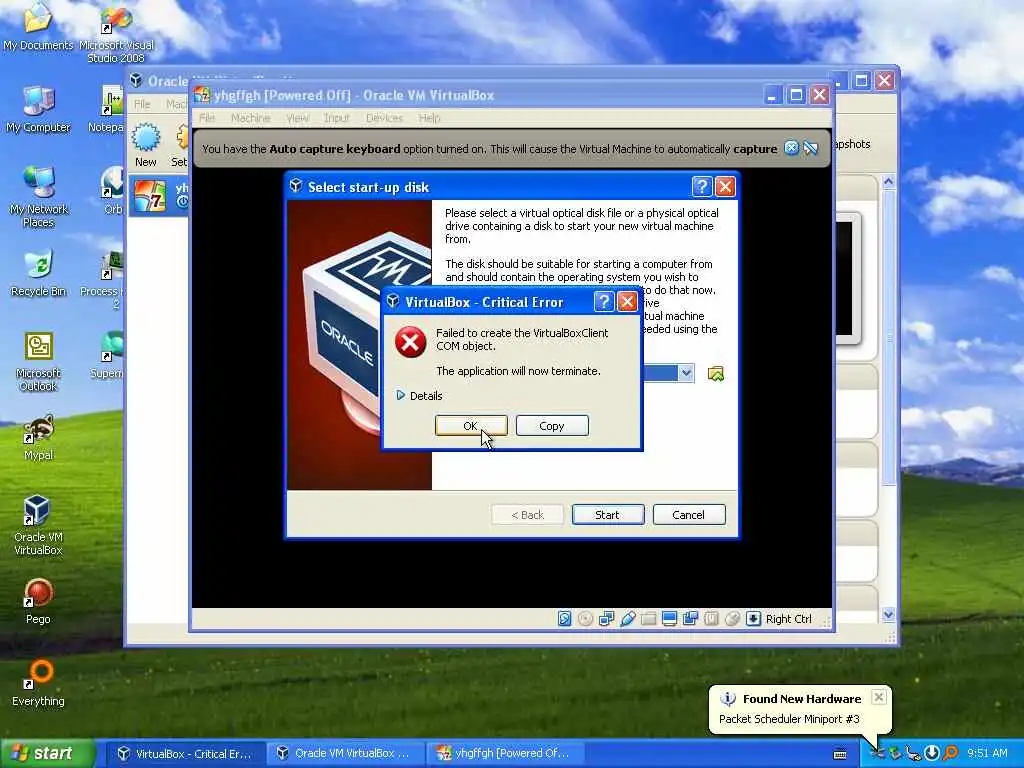Launch Microsoft Outlook from the desktop
Screen dimensions: 1024x768
coord(38,362)
